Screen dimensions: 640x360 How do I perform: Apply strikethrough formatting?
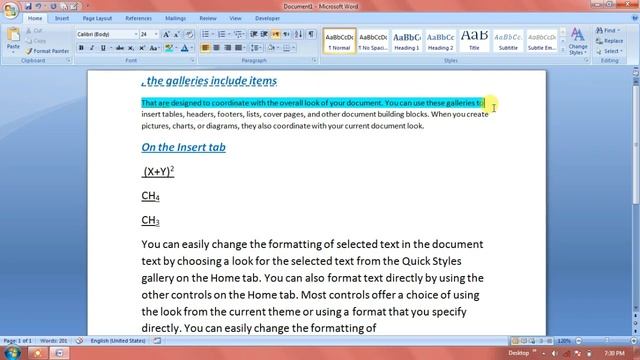[x=120, y=48]
